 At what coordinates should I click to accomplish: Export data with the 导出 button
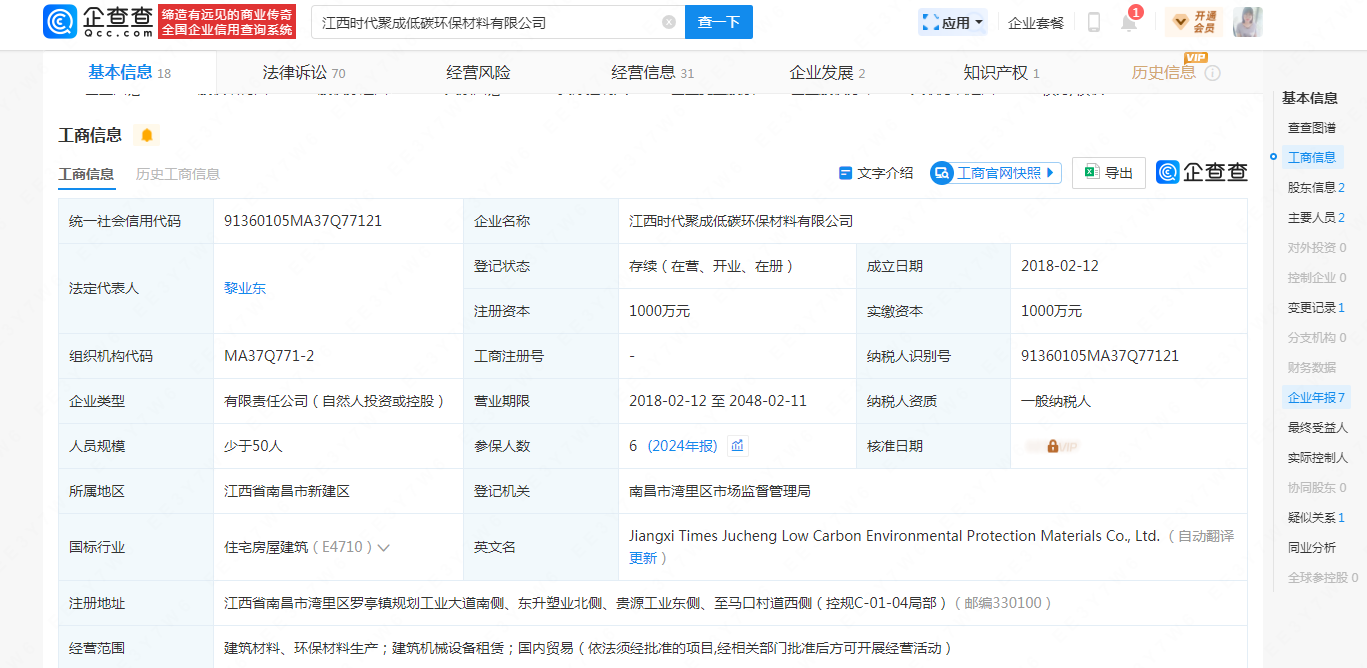click(x=1108, y=173)
